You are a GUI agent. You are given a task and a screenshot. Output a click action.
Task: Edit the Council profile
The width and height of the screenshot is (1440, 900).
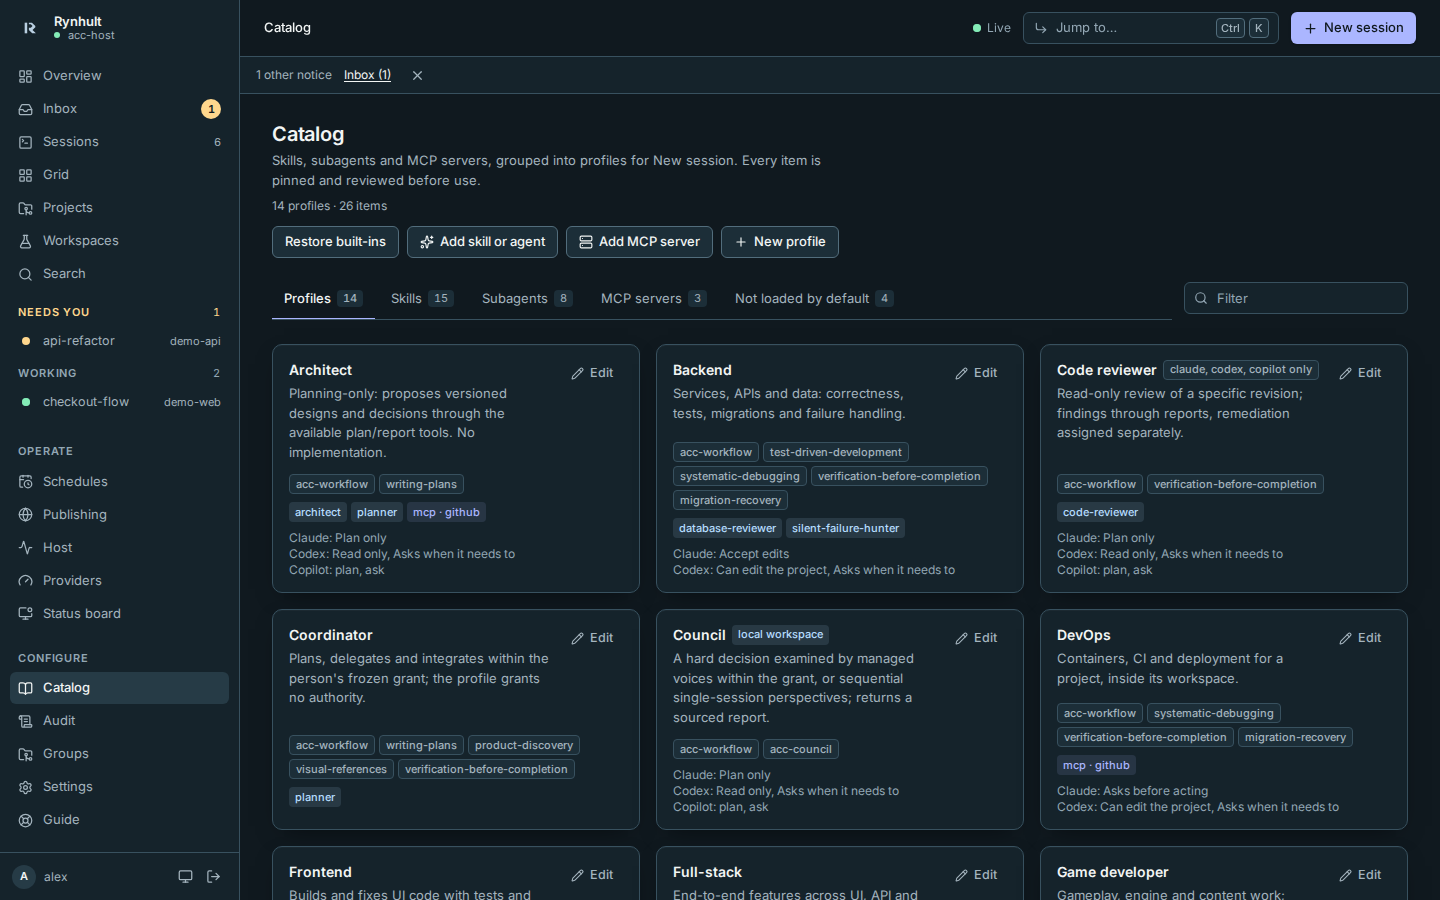(x=976, y=638)
